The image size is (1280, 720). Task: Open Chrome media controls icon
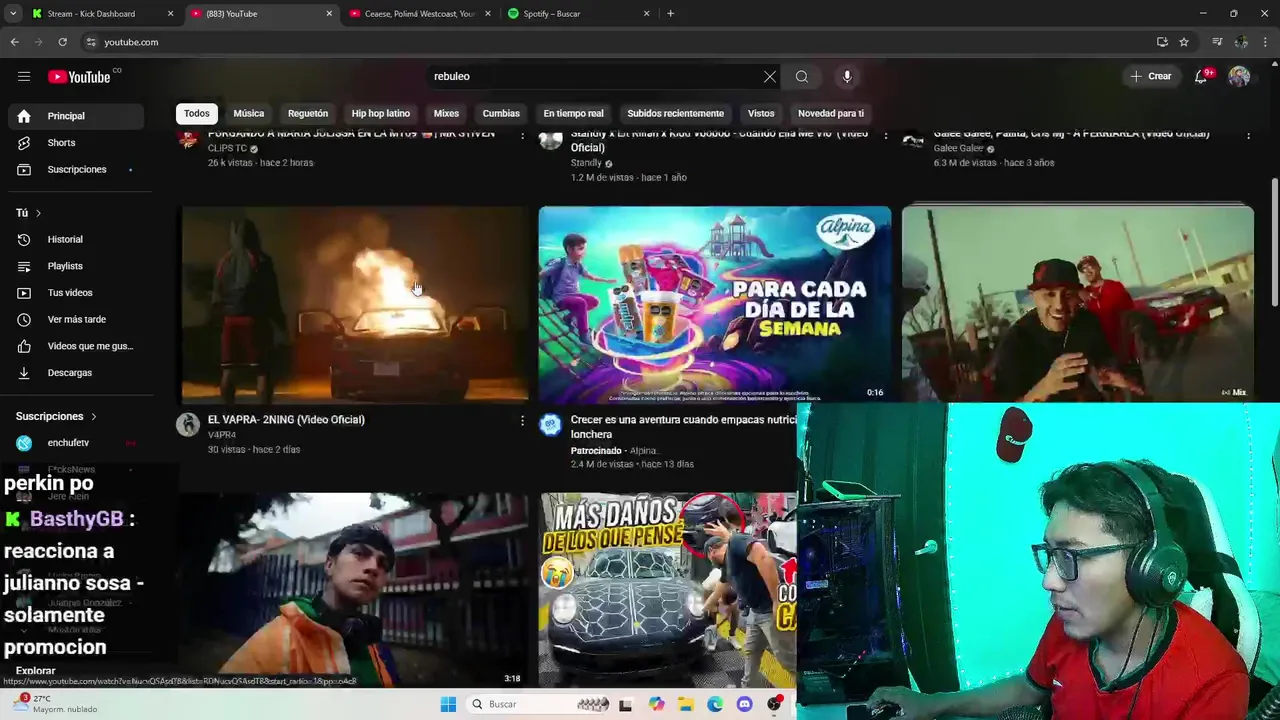1217,42
